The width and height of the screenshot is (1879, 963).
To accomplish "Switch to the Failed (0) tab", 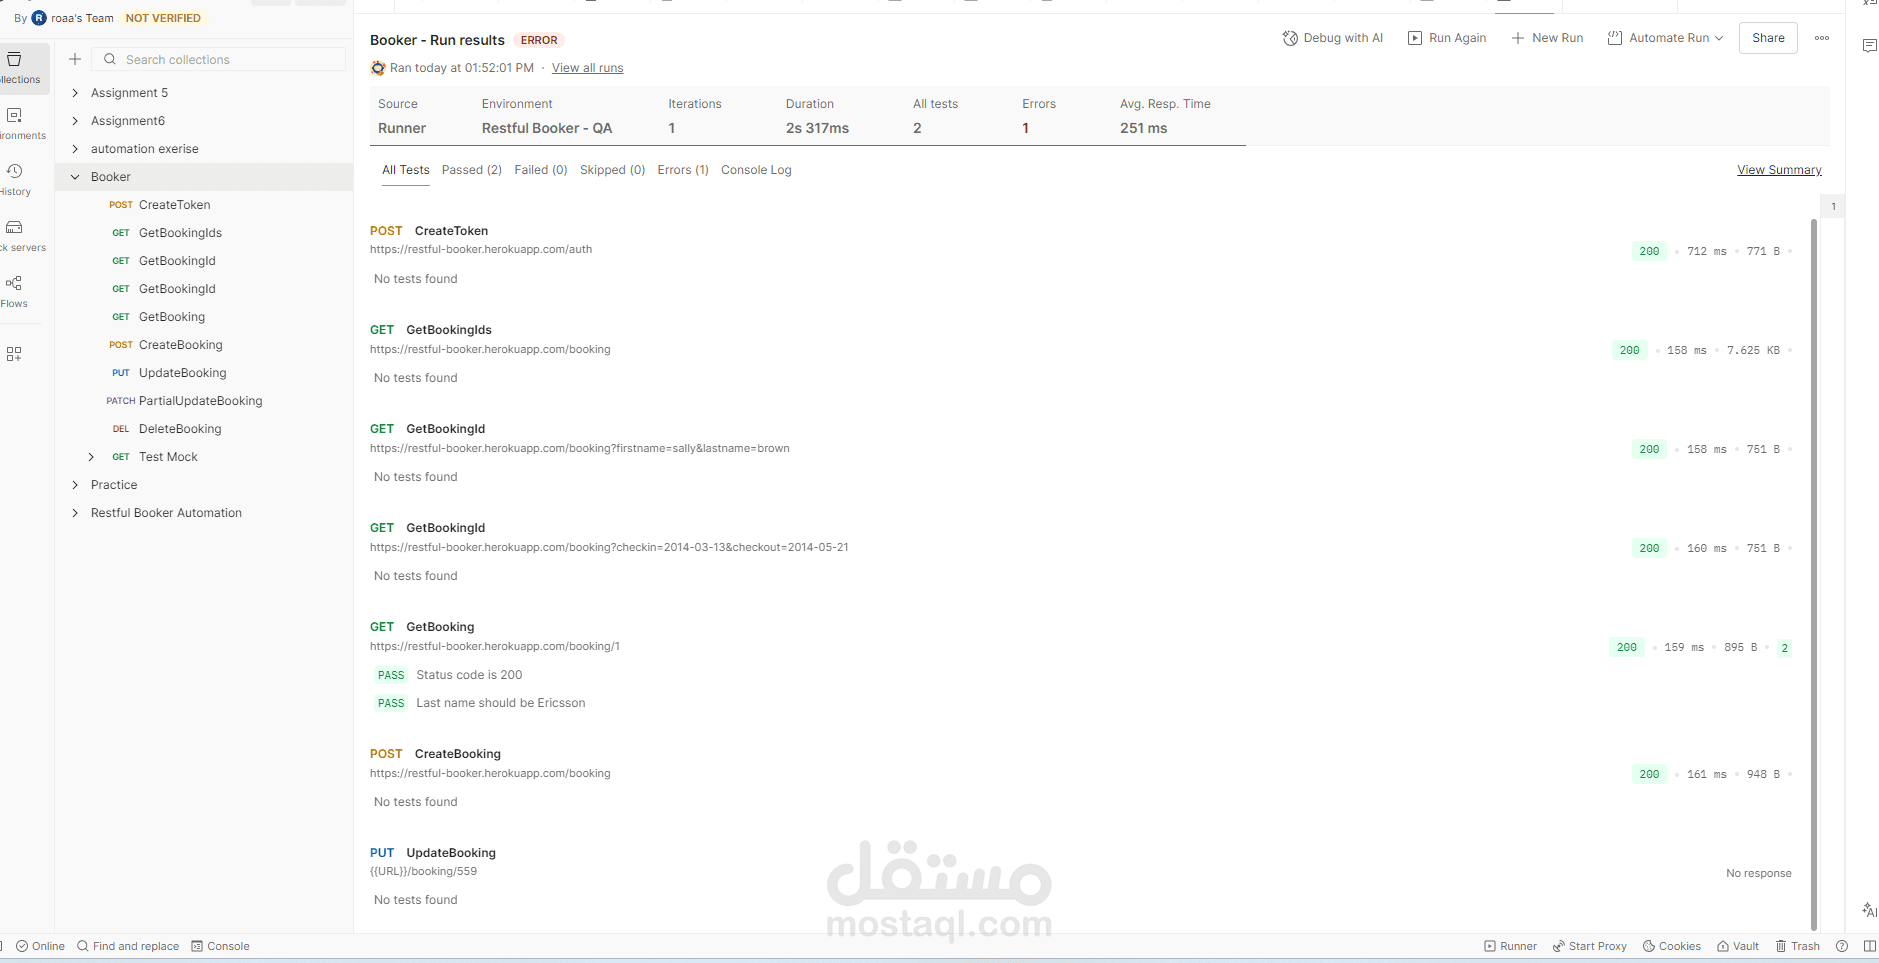I will [541, 170].
